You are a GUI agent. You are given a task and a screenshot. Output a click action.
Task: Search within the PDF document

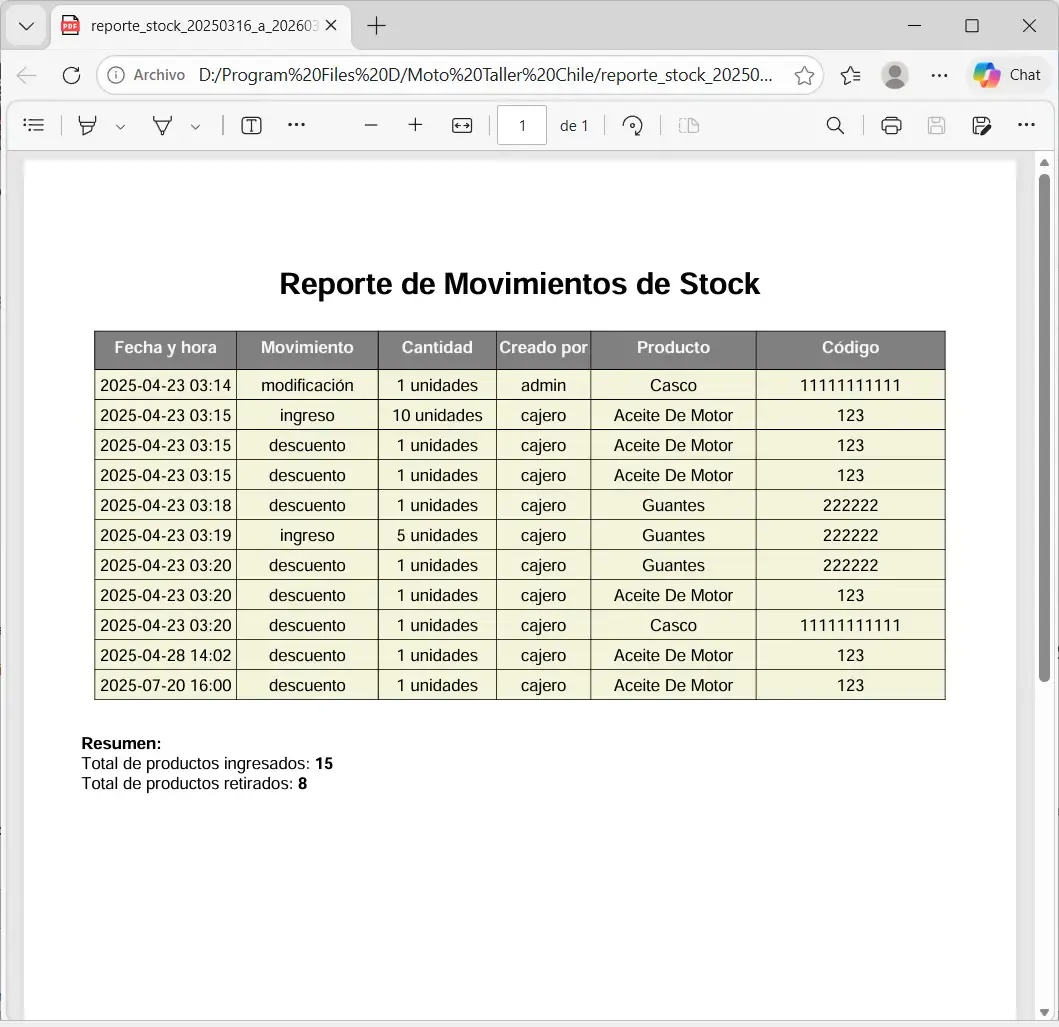pyautogui.click(x=835, y=125)
